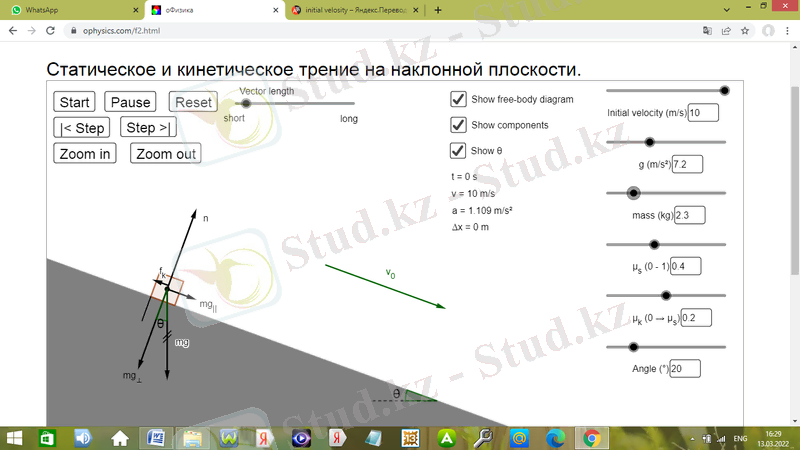Open the media player eye icon in taskbar
The image size is (800, 450).
pos(301,438)
